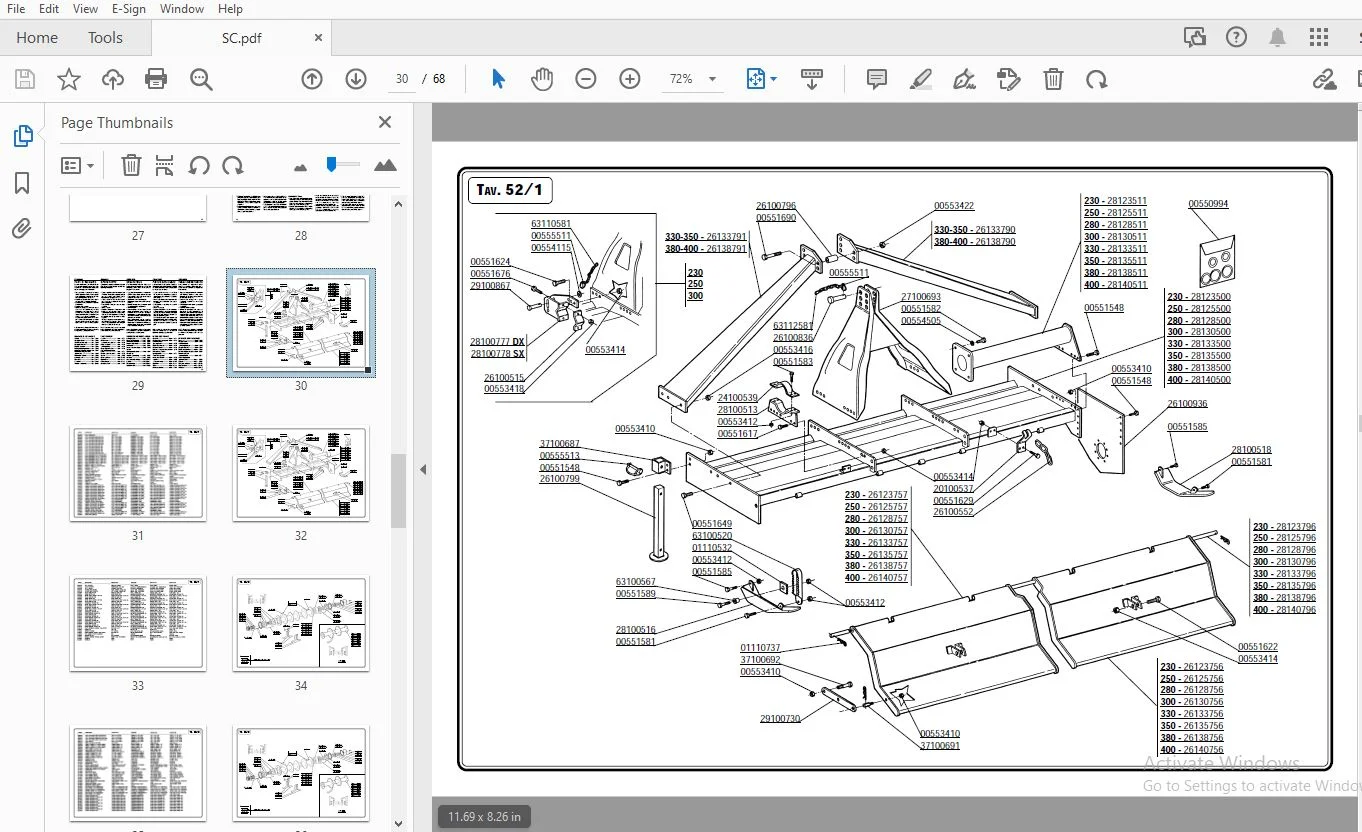This screenshot has width=1362, height=832.
Task: Rotate the page with the main toolbar icon
Action: click(x=1097, y=79)
